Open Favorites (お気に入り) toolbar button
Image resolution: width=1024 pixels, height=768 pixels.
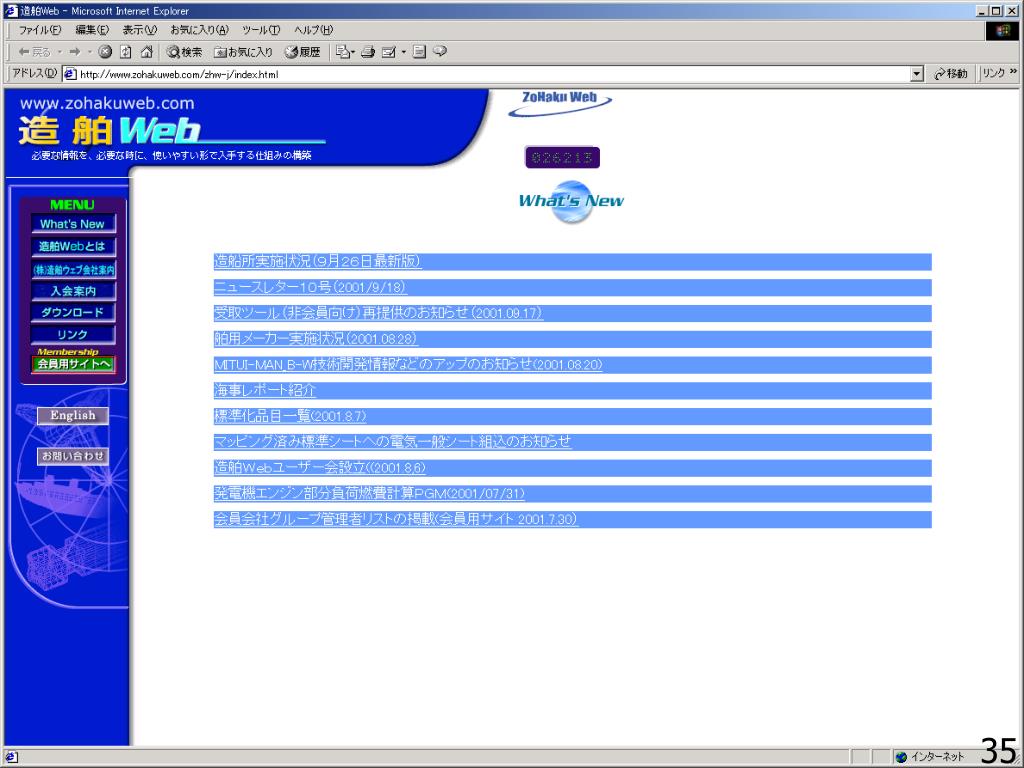click(x=243, y=52)
